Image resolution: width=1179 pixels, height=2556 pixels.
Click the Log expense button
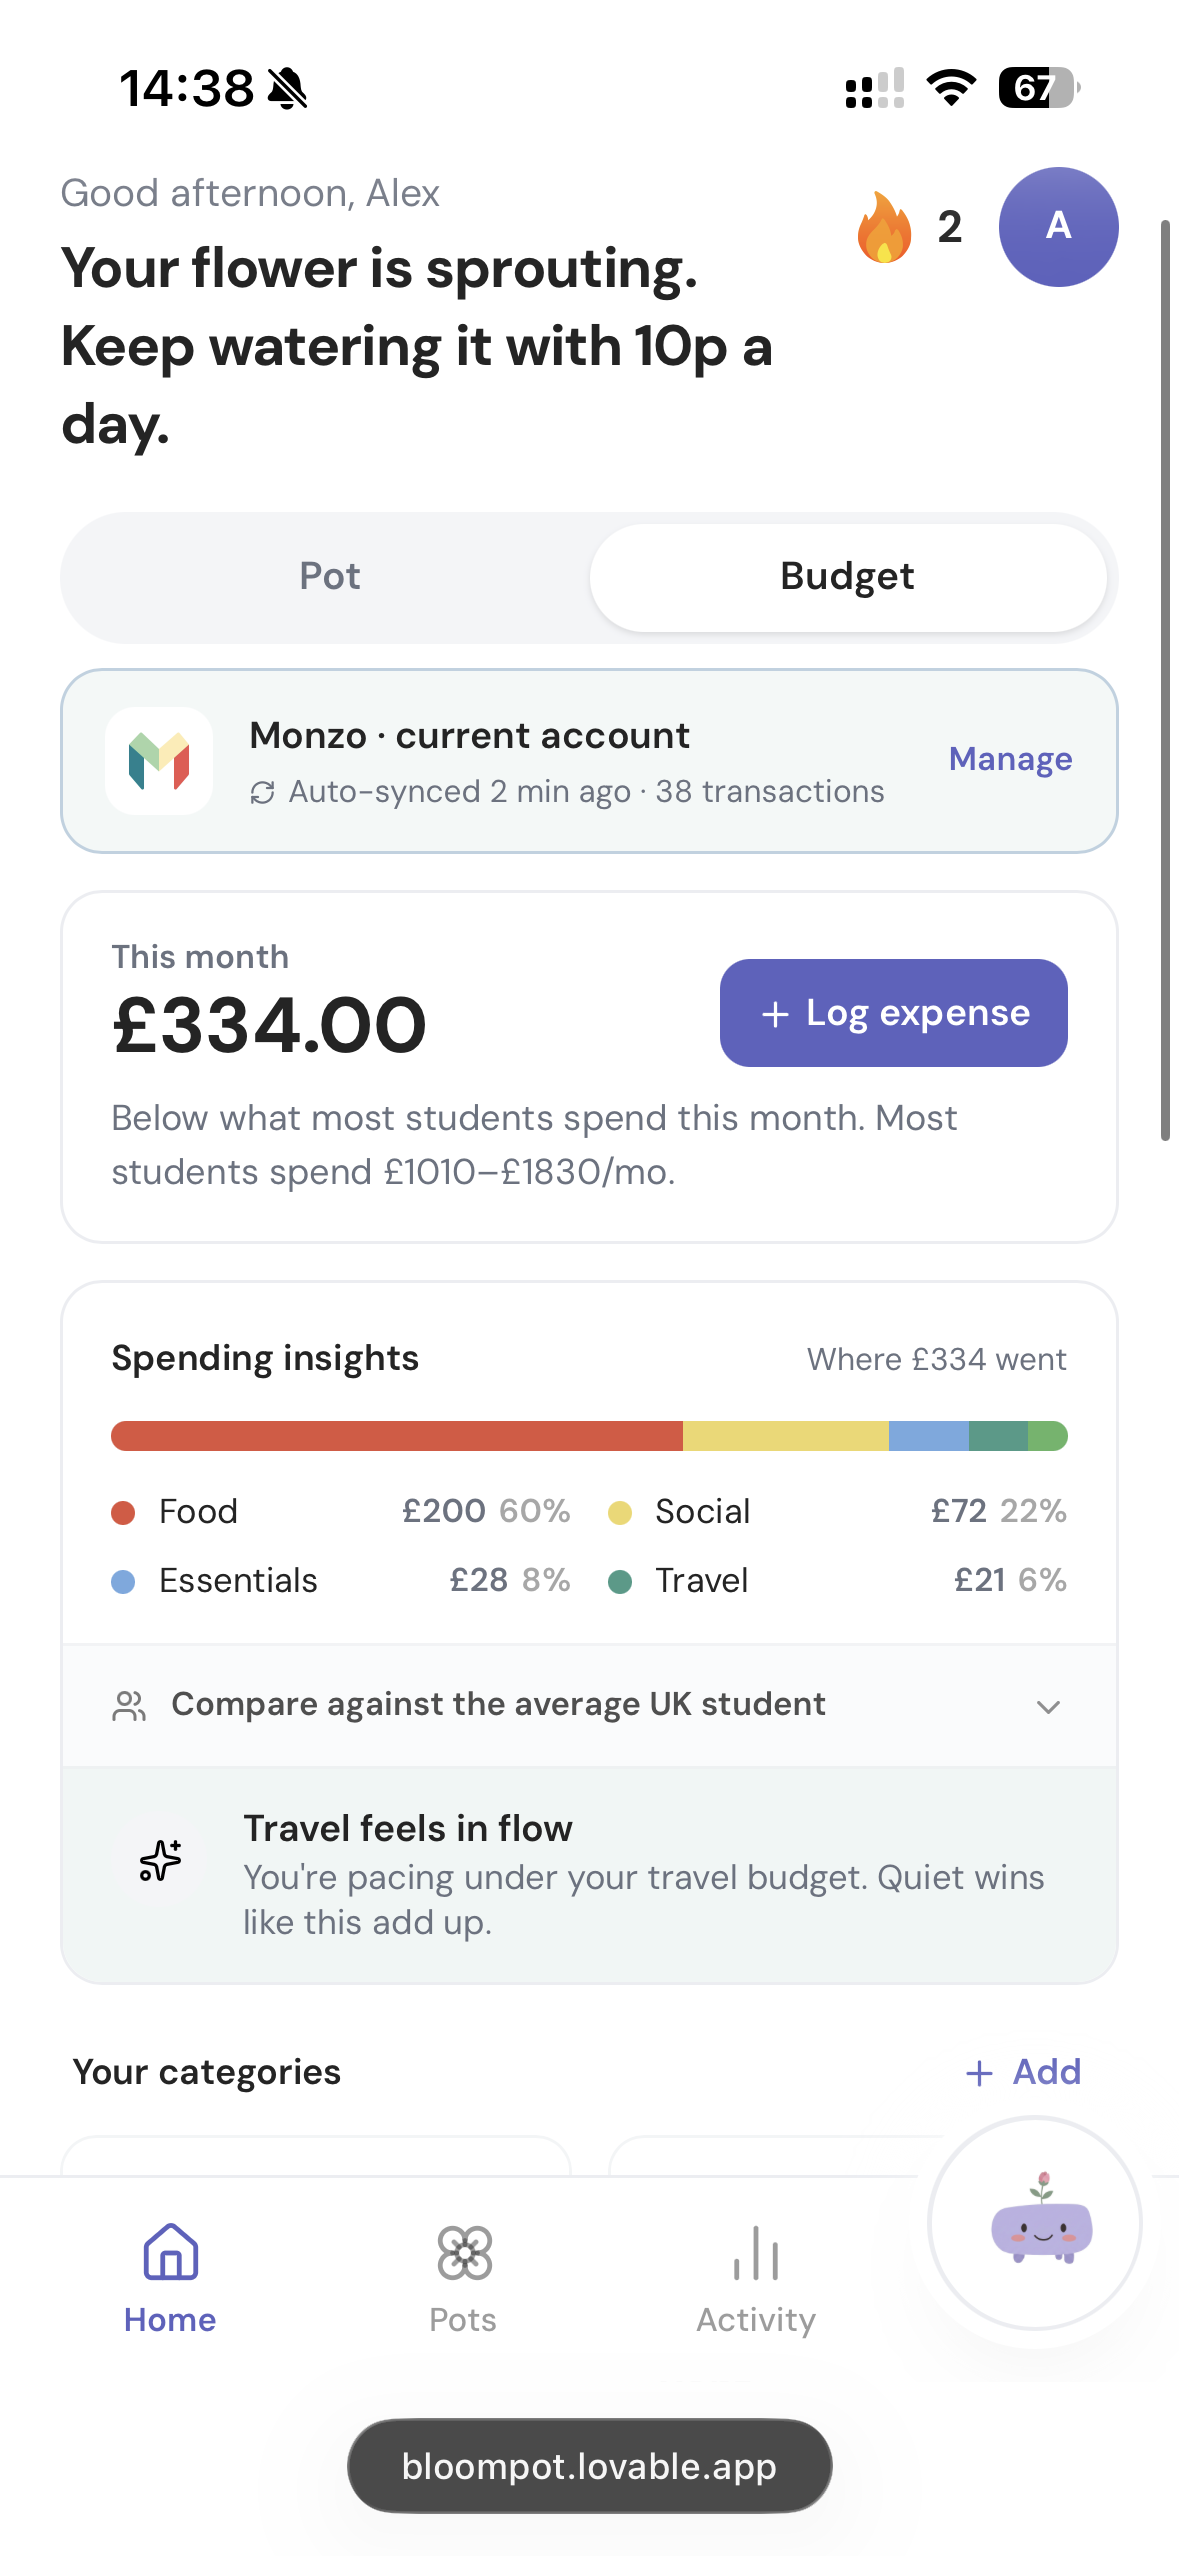pos(893,1013)
